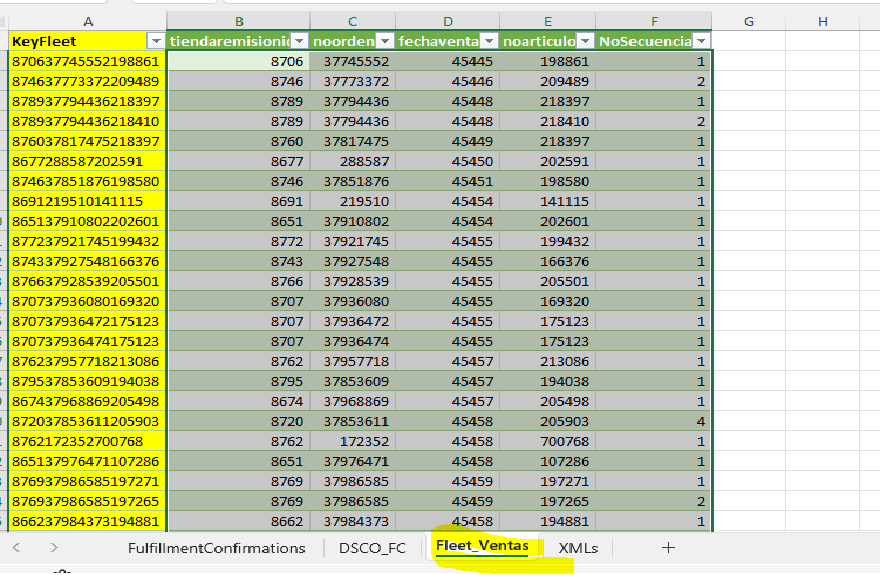Viewport: 881px width, 575px height.
Task: Select fechaventa cell 45445
Action: 447,61
